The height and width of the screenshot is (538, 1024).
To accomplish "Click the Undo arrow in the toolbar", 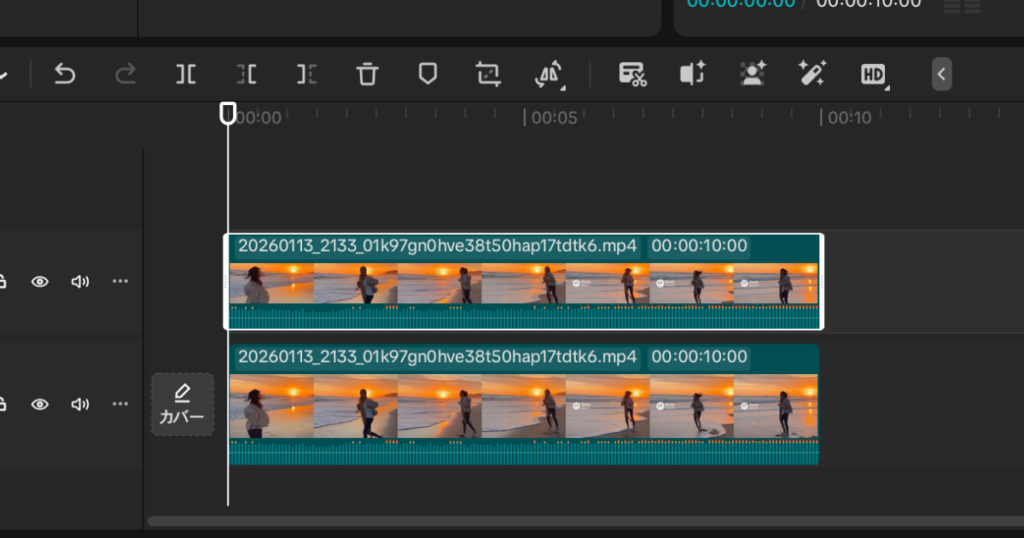I will pyautogui.click(x=65, y=74).
